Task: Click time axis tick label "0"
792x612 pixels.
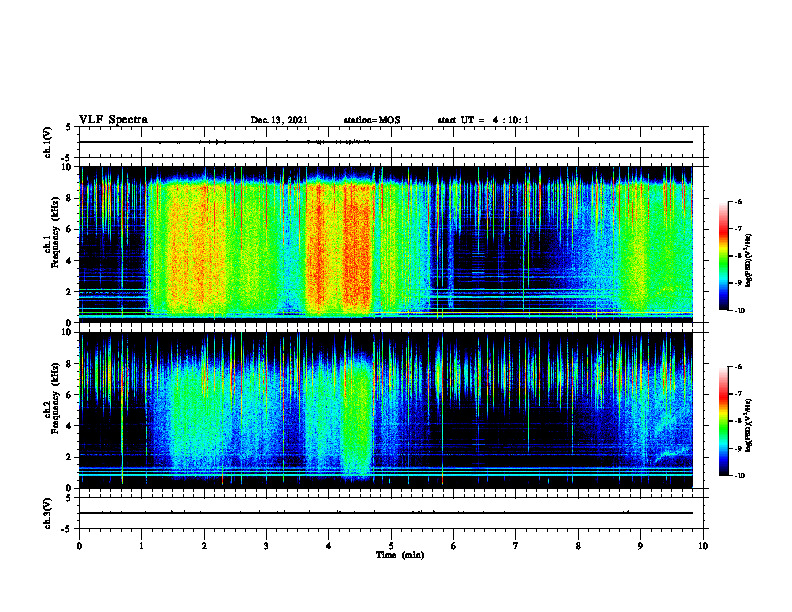Action: click(79, 546)
